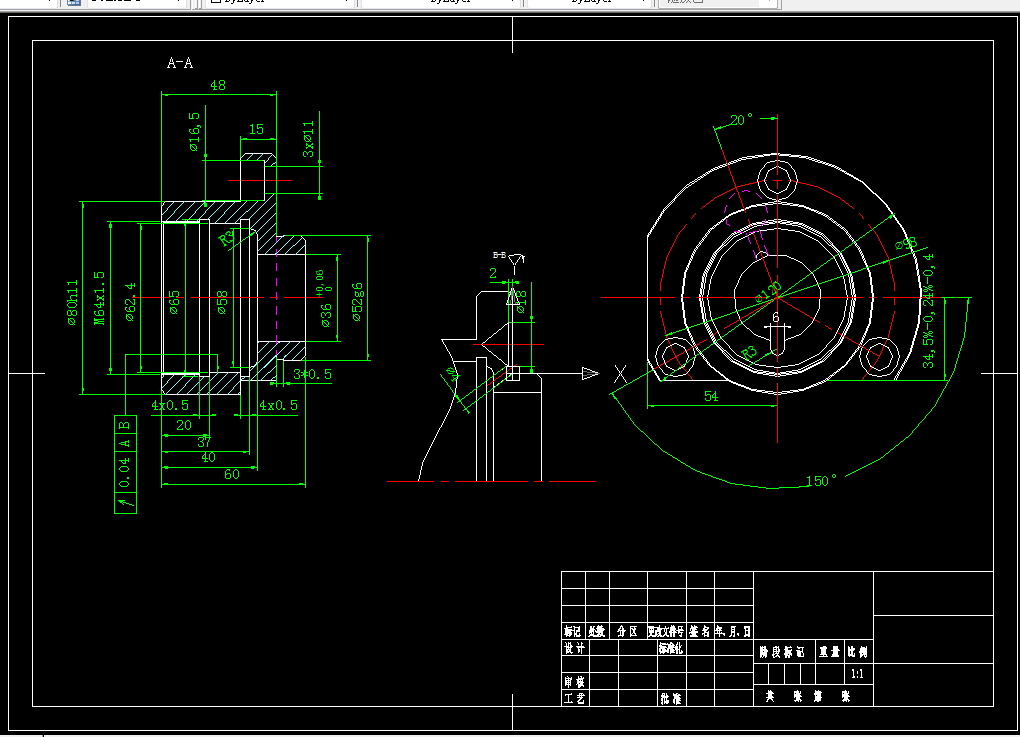The width and height of the screenshot is (1020, 737).
Task: Click the 48 width dimension text
Action: pos(218,85)
